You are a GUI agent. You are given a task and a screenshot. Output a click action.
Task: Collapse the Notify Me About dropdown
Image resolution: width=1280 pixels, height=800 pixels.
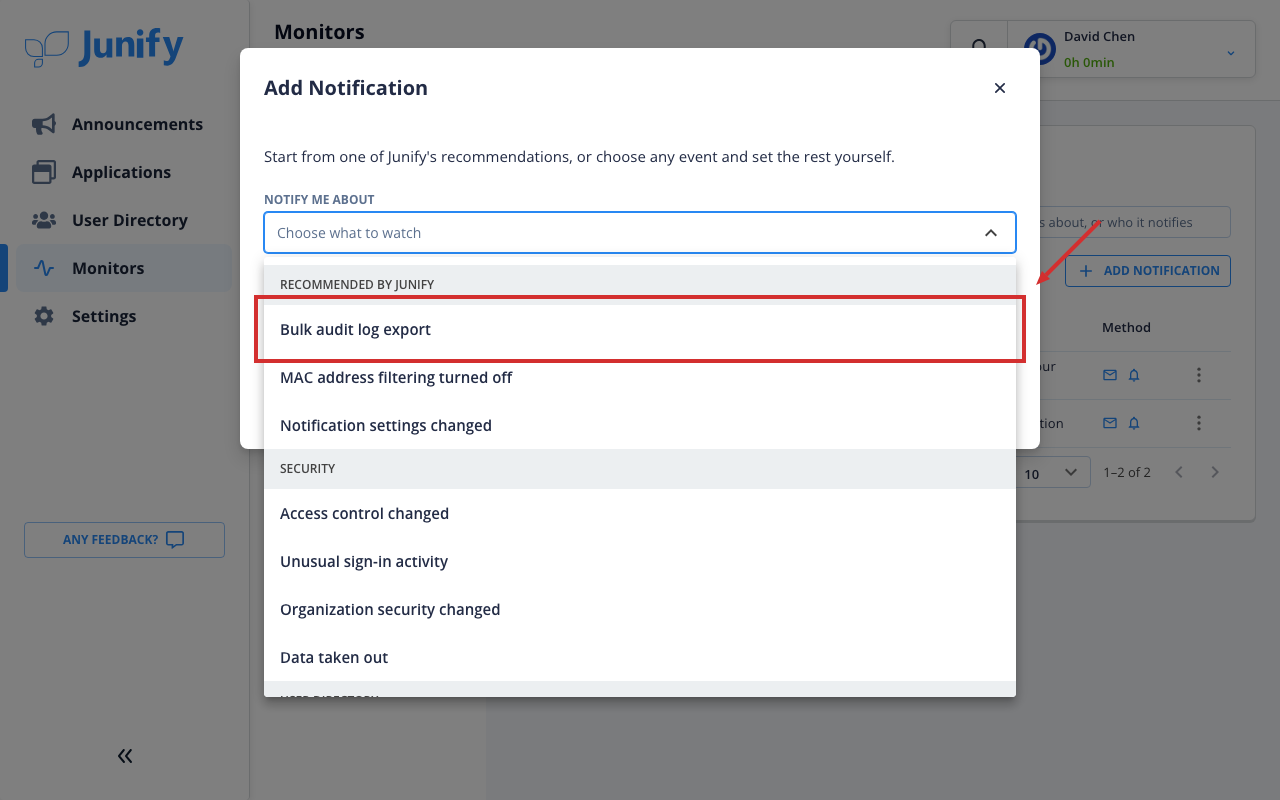[x=991, y=233]
